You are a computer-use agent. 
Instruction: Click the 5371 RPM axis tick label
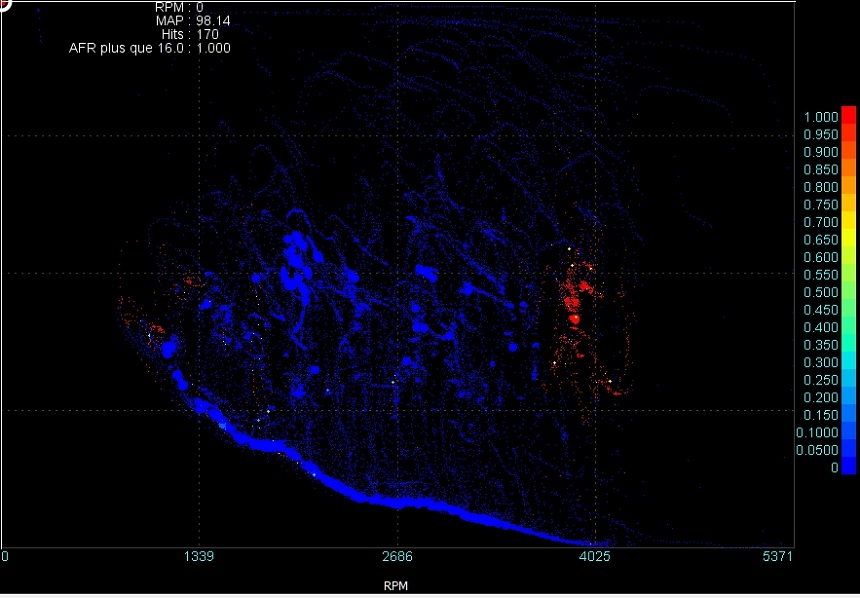point(776,556)
